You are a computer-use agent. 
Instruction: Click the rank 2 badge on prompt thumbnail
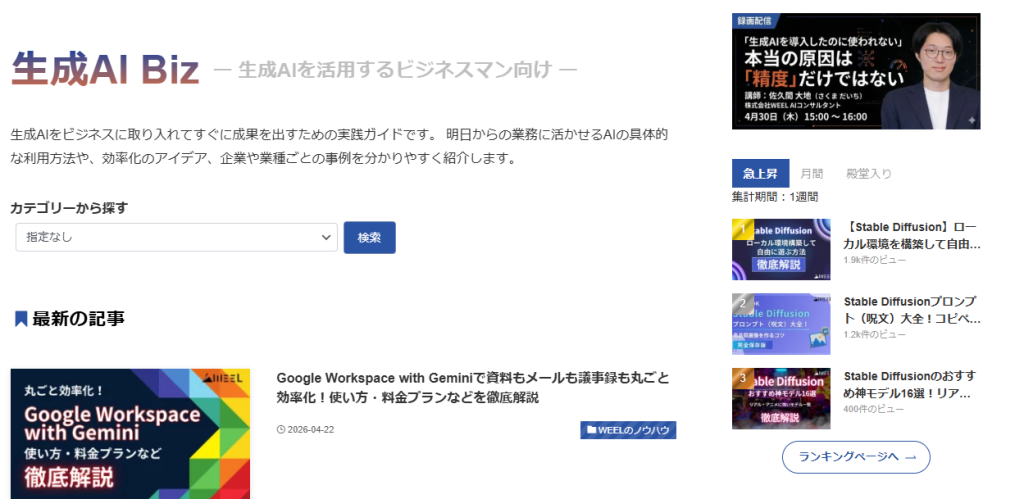[x=741, y=302]
